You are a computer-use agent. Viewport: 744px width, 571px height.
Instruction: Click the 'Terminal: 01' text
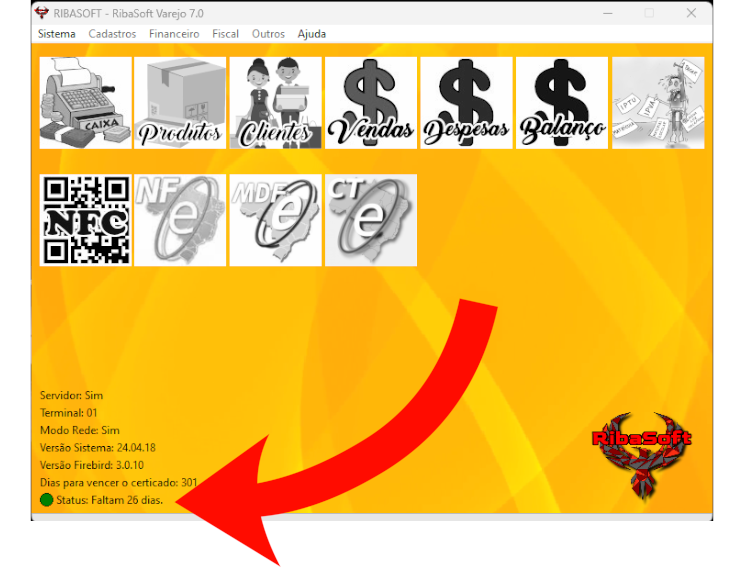click(x=68, y=413)
